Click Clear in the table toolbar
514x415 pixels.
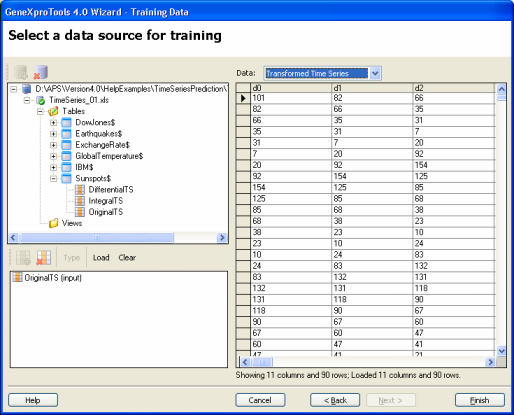[127, 258]
